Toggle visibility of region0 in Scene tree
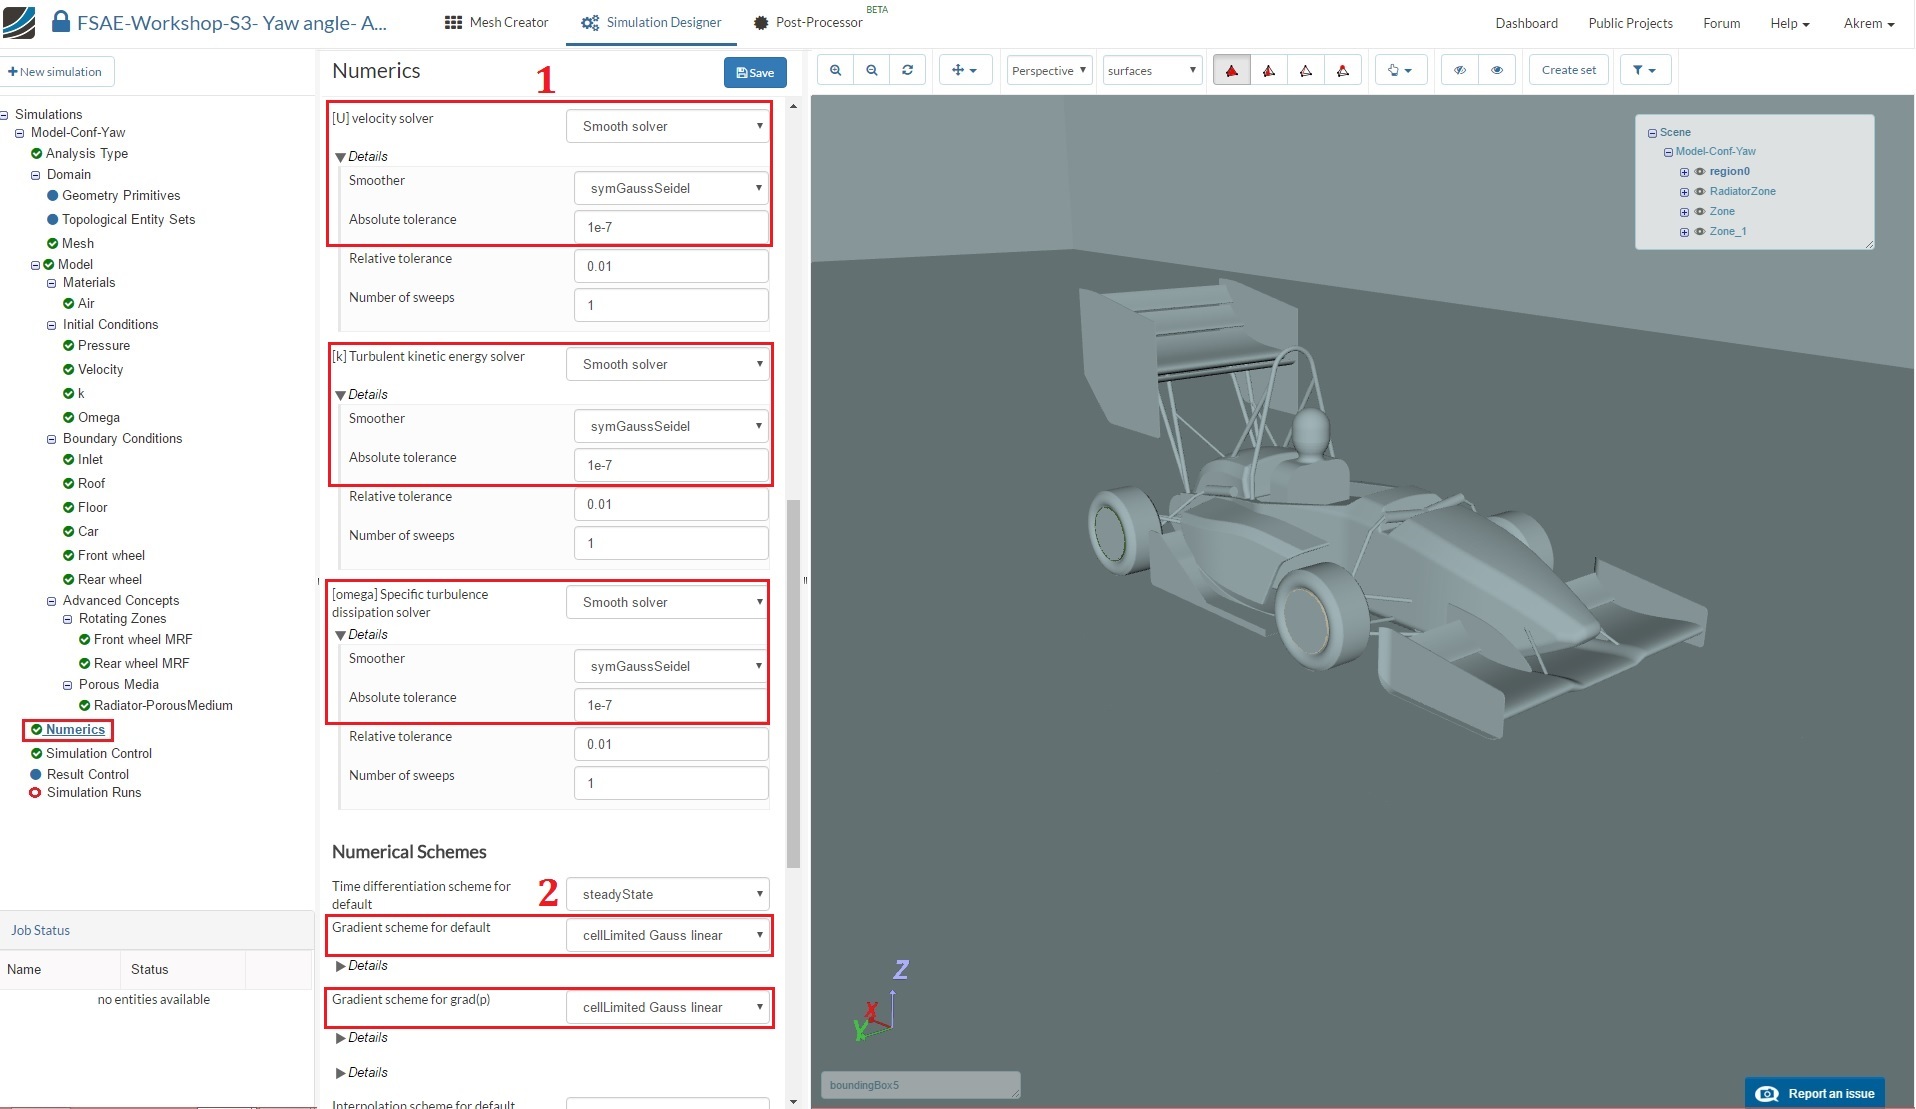The height and width of the screenshot is (1109, 1916). tap(1699, 172)
